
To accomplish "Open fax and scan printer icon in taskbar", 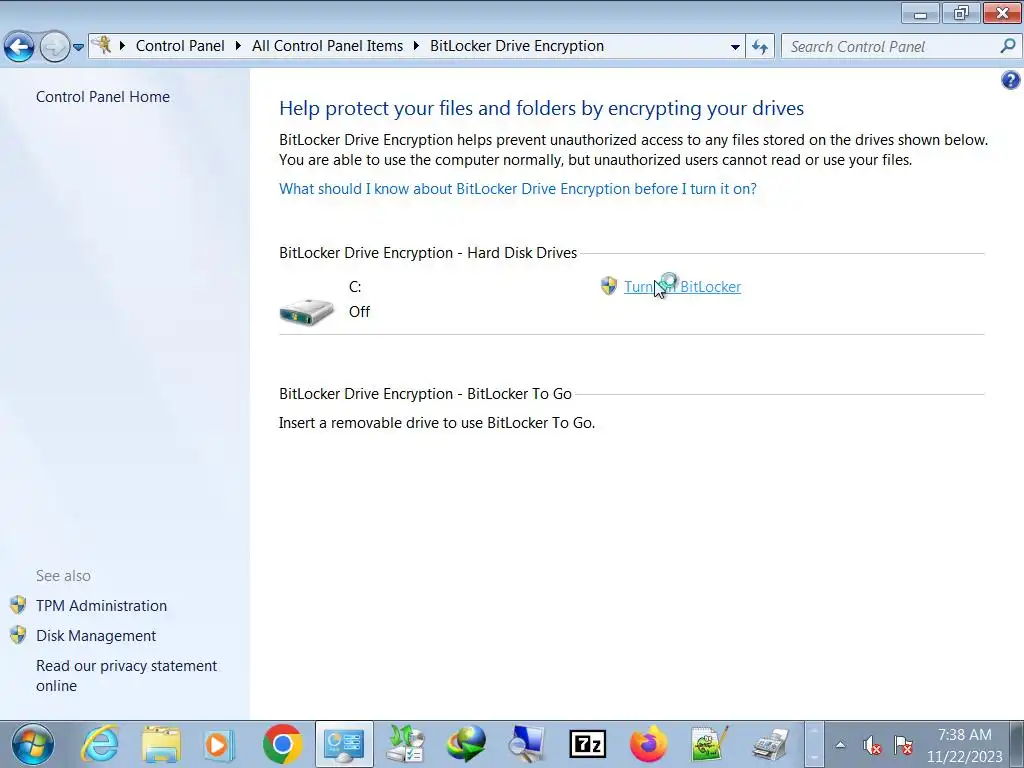I will [x=771, y=744].
